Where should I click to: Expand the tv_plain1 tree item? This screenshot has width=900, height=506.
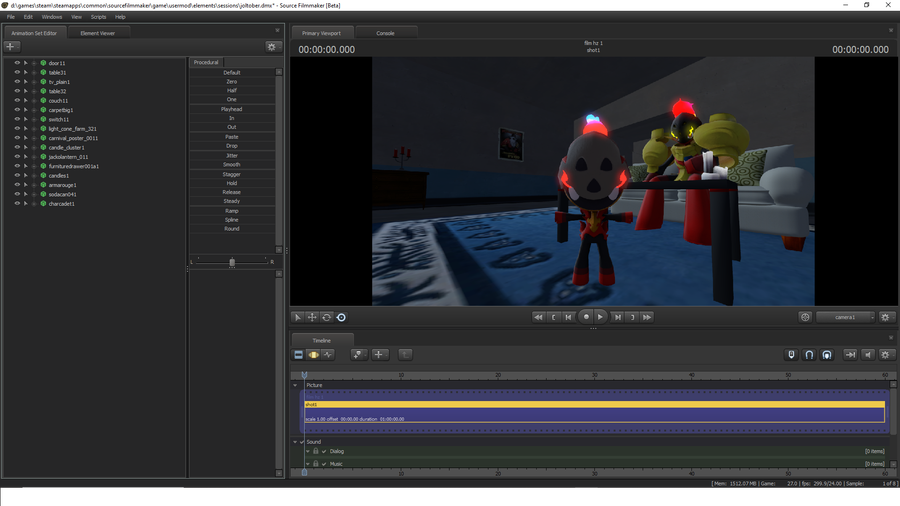(25, 81)
